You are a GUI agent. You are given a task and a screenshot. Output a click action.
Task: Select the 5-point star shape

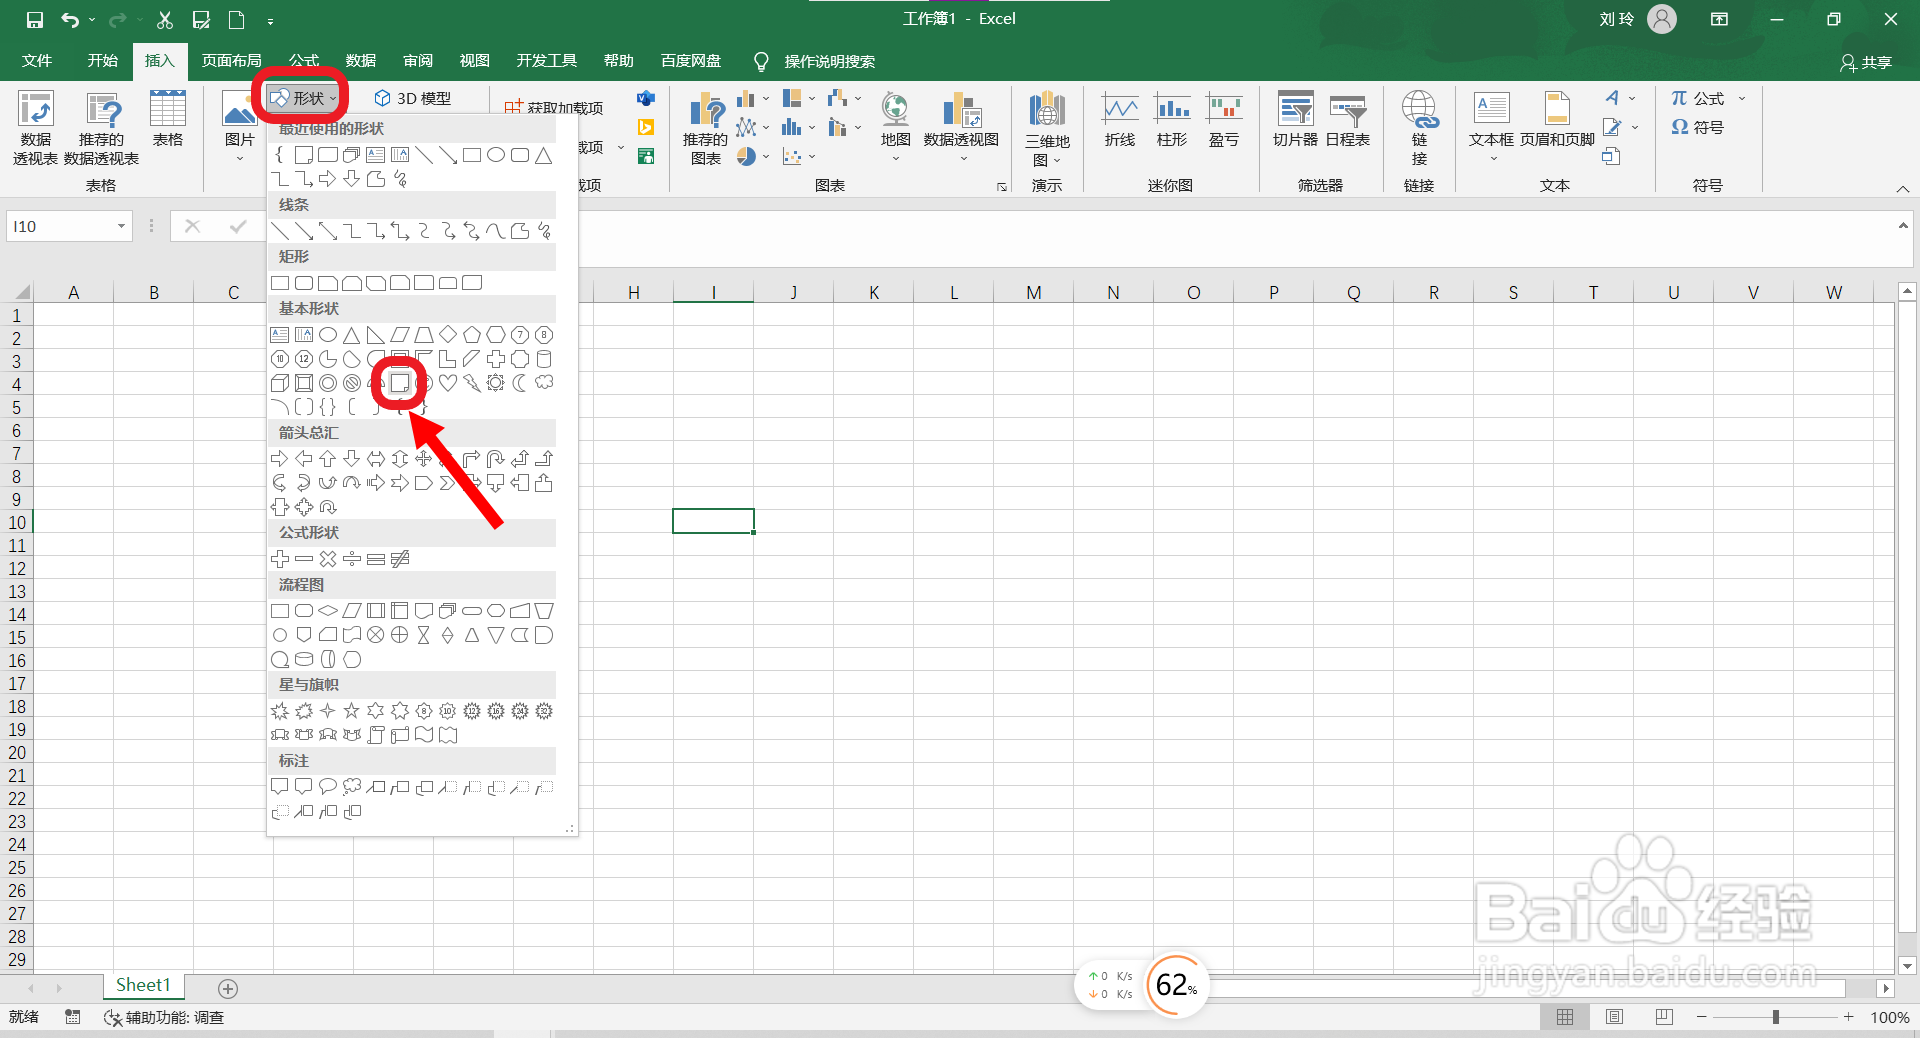coord(351,711)
